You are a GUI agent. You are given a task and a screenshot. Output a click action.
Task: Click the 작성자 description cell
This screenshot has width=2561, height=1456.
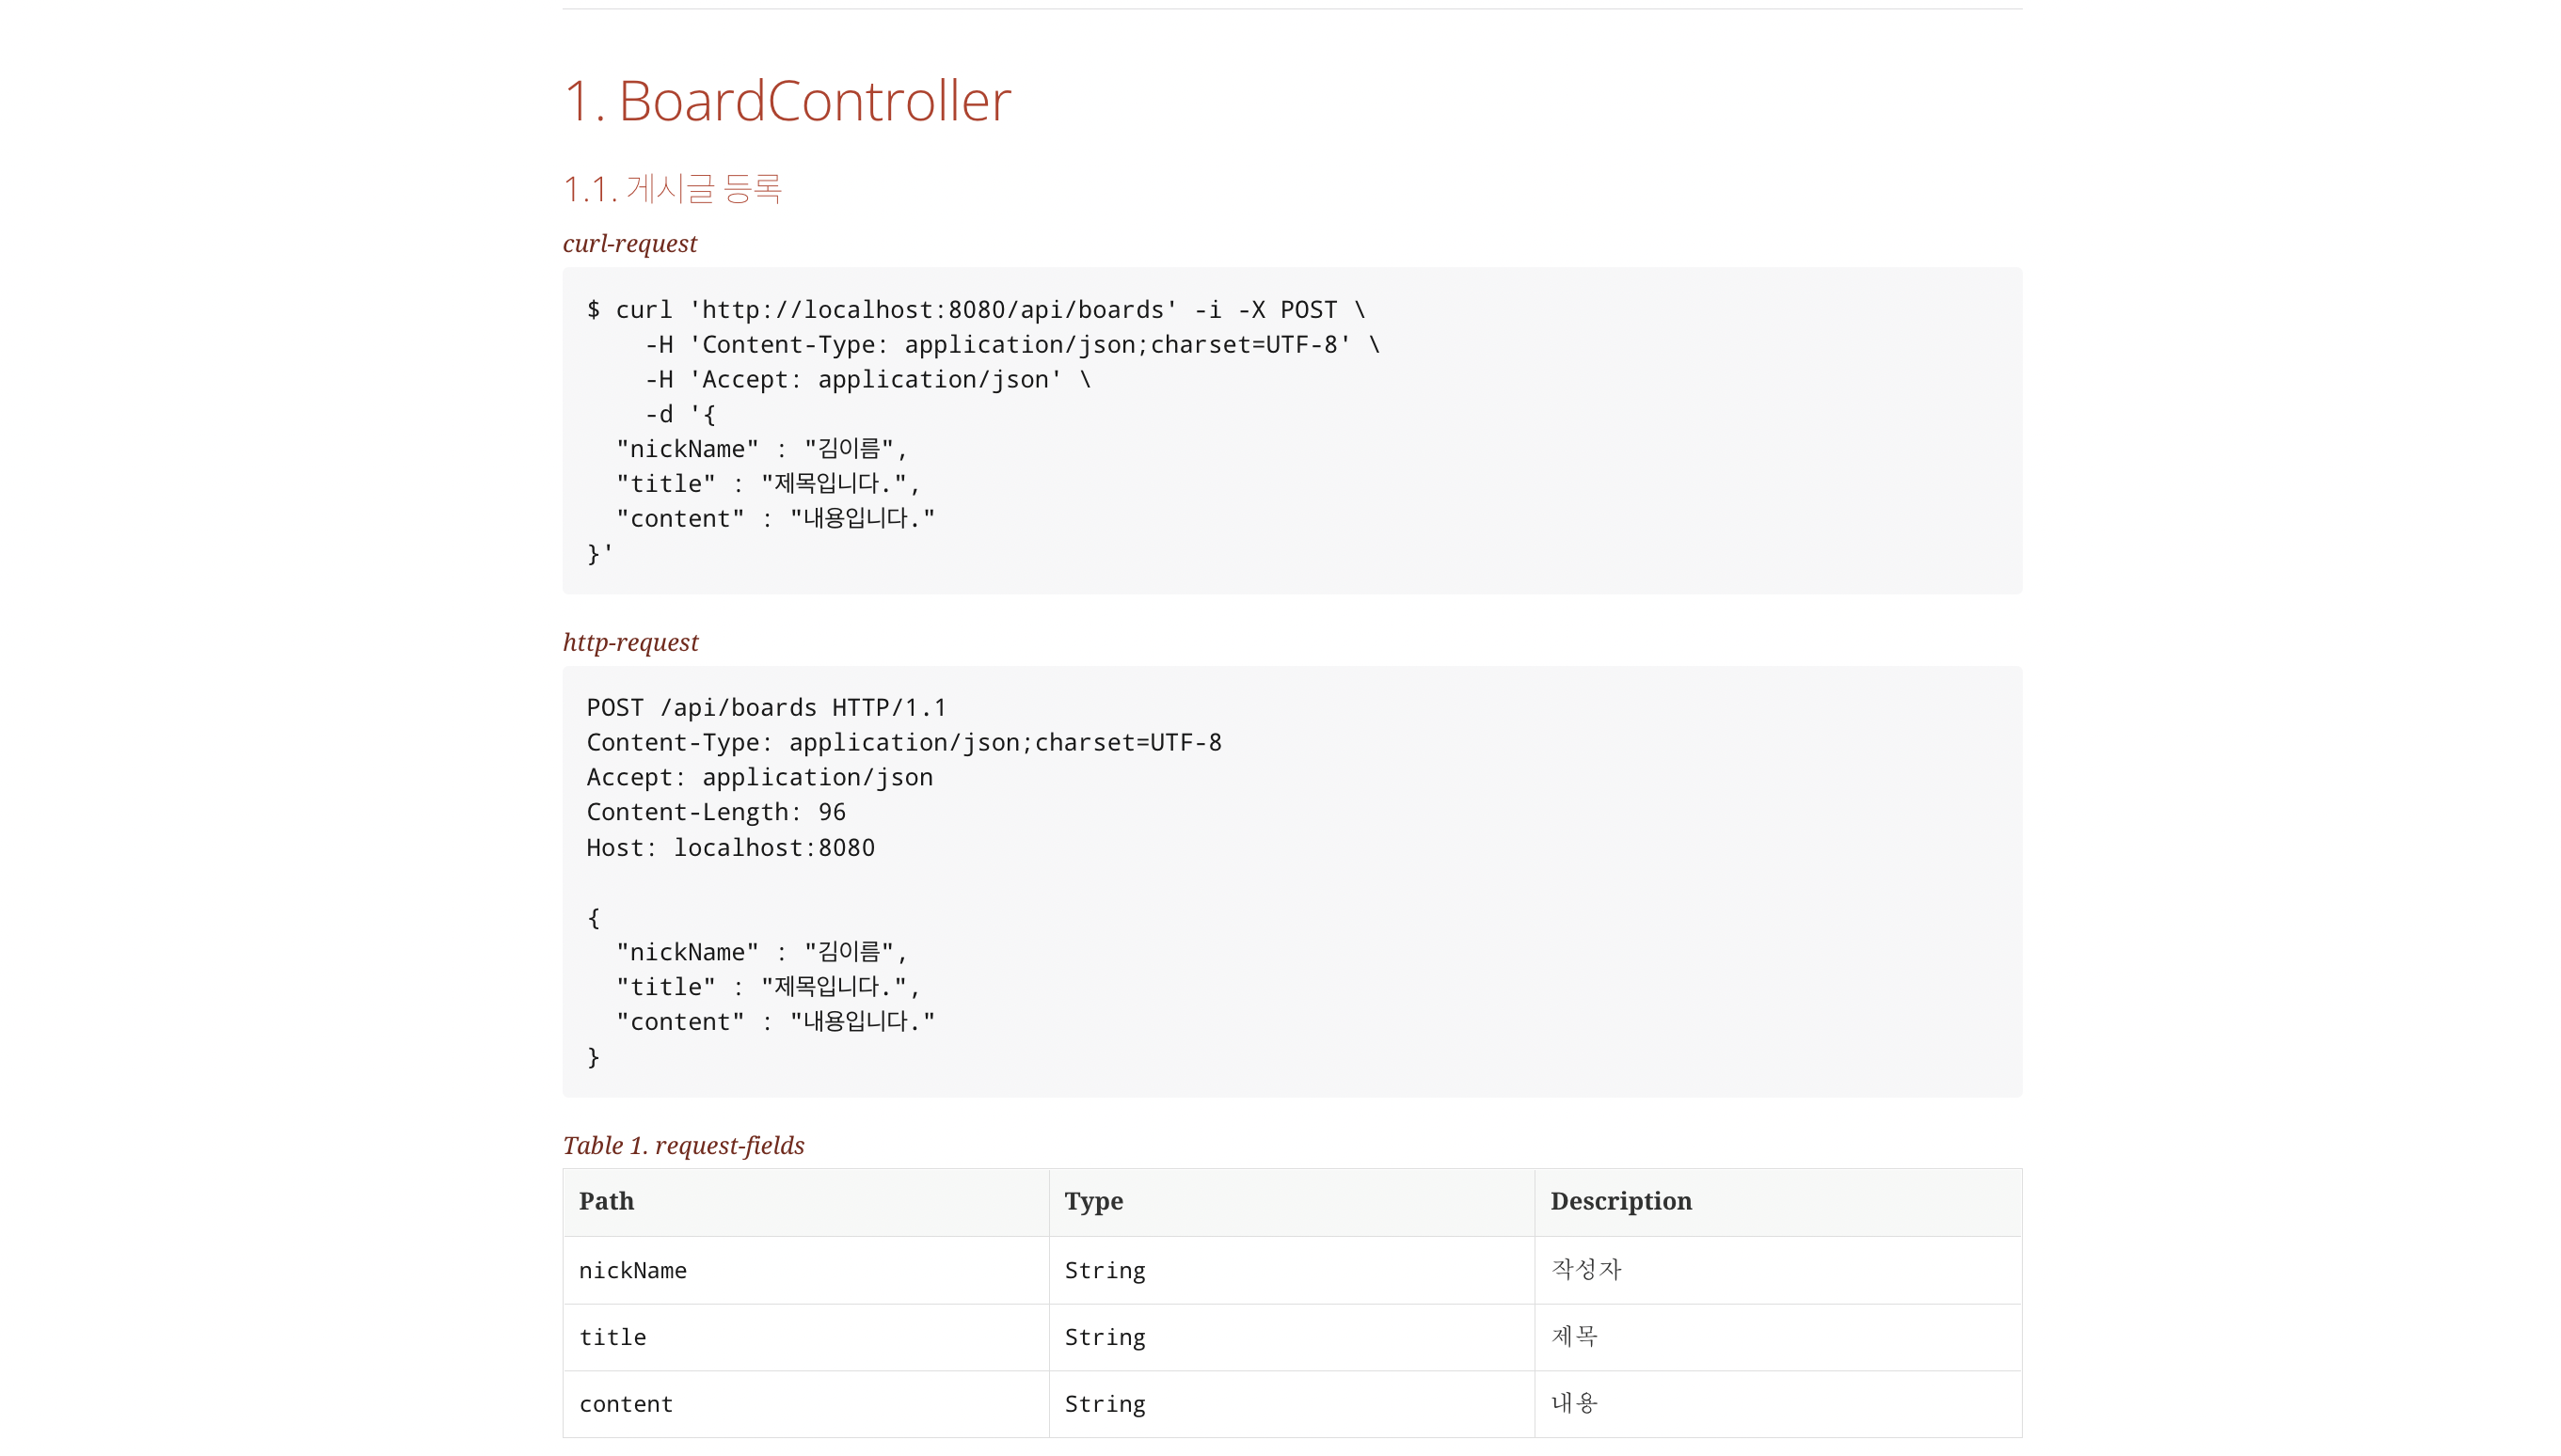pos(1586,1269)
